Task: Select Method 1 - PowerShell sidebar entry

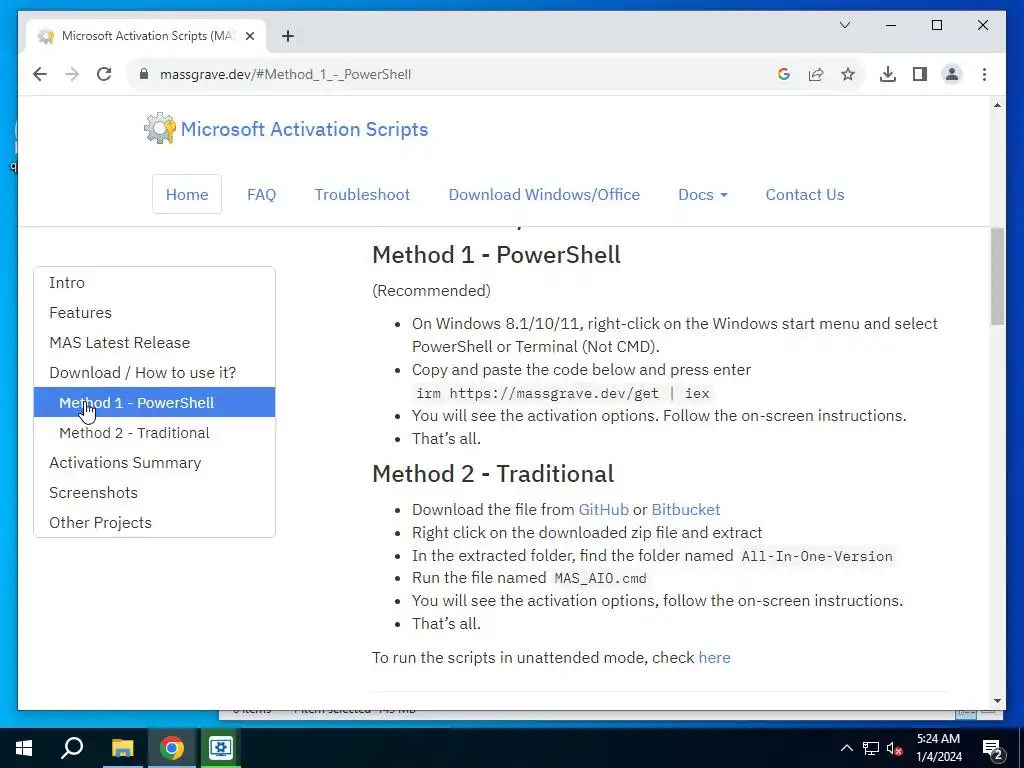Action: (x=154, y=402)
